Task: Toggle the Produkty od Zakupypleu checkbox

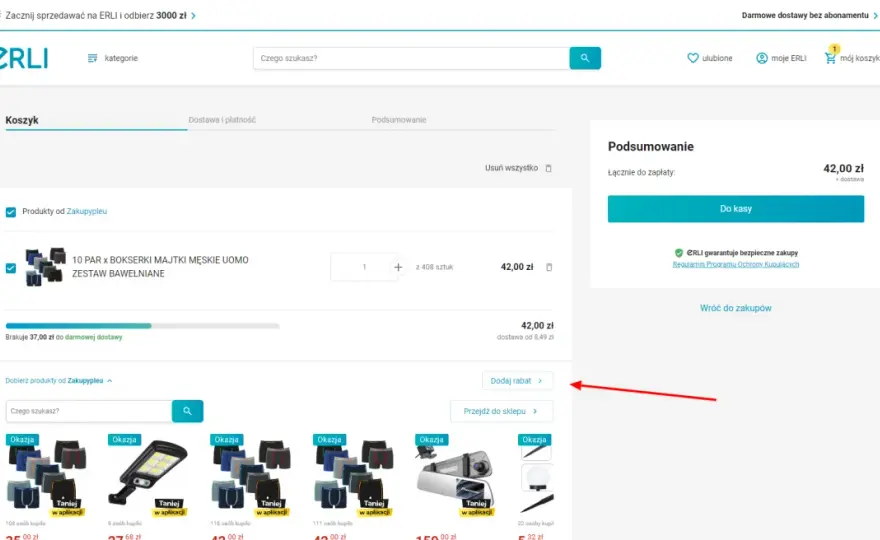Action: tap(11, 212)
